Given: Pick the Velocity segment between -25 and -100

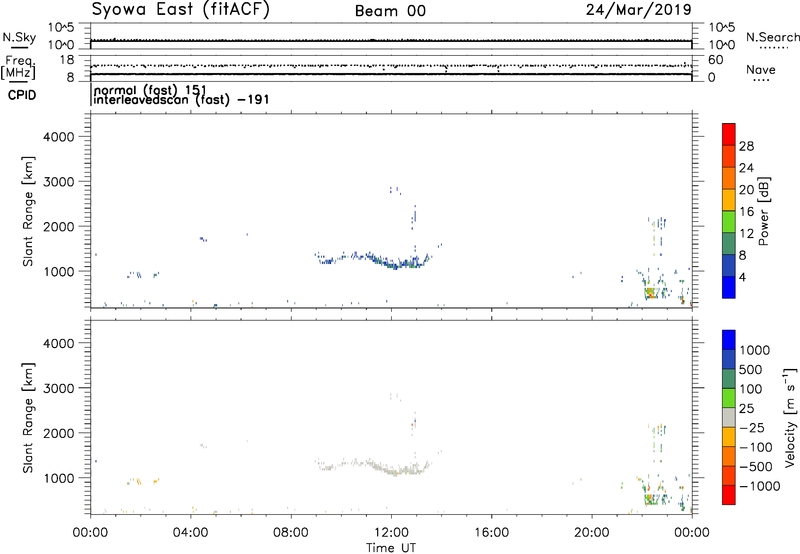Looking at the screenshot, I should [729, 437].
